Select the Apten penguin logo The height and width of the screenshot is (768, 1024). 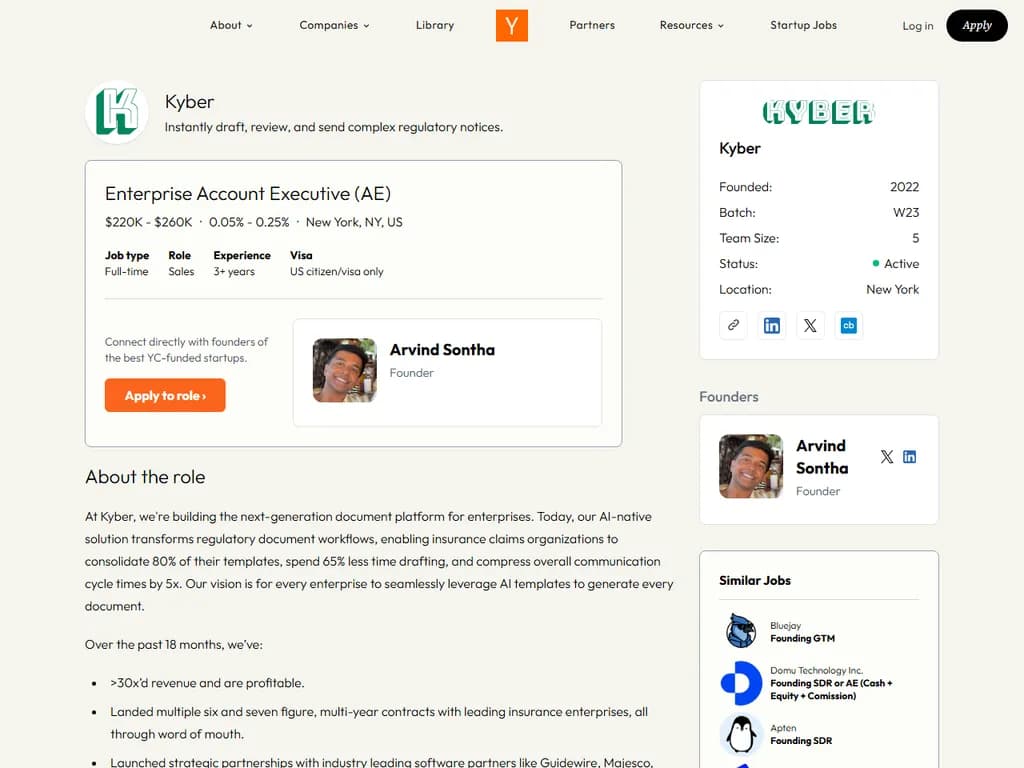click(x=739, y=734)
